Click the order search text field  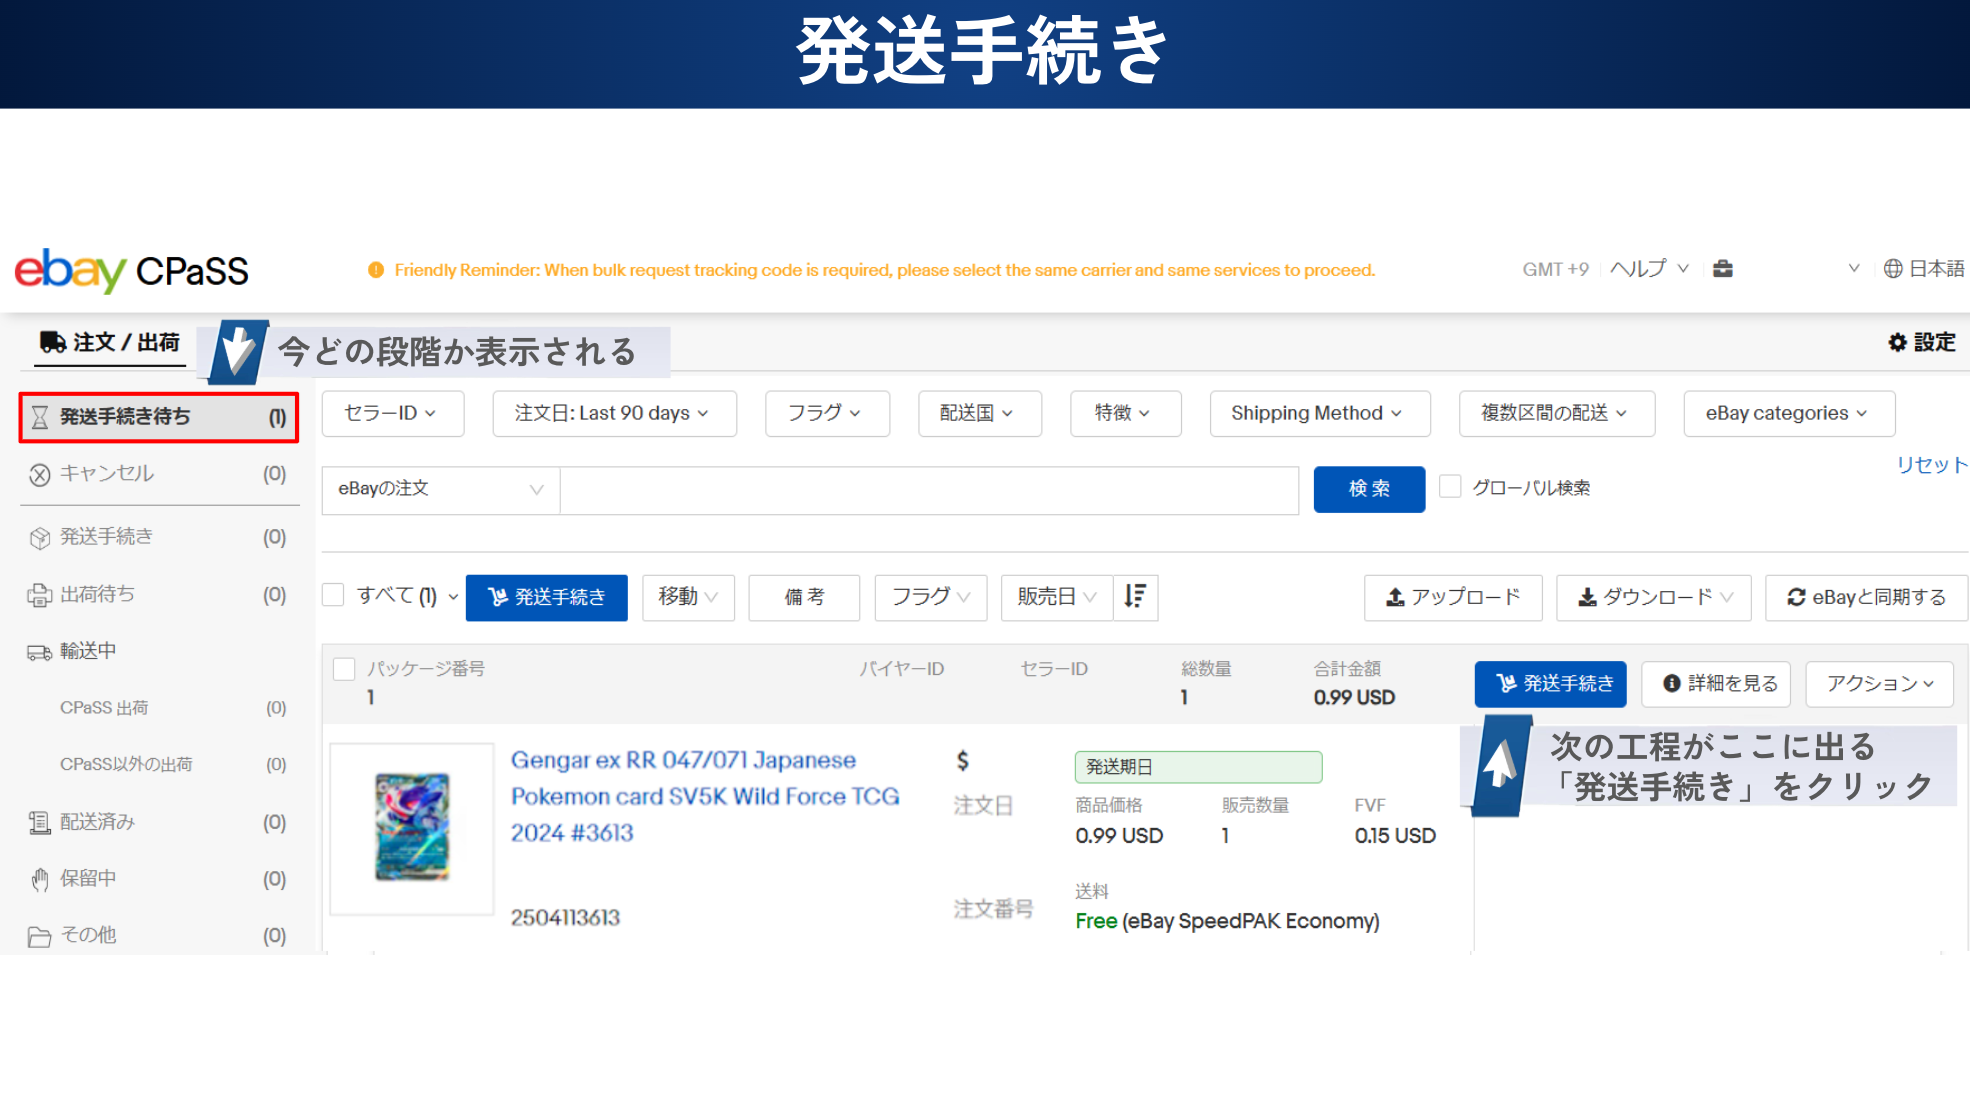[x=928, y=489]
